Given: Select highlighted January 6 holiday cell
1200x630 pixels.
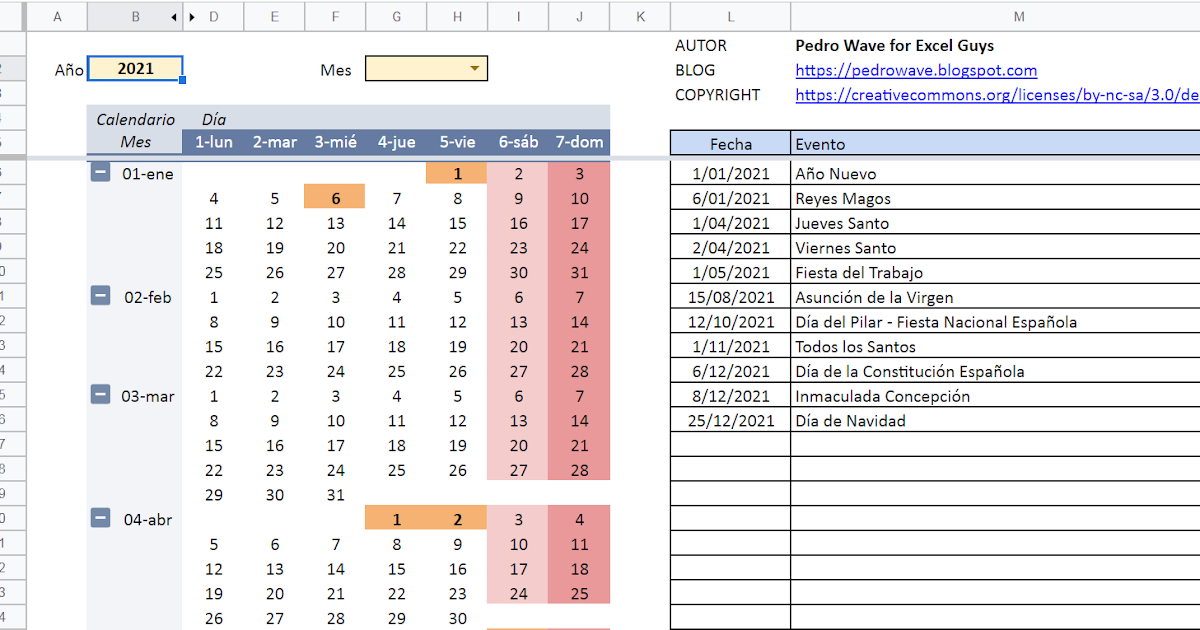Looking at the screenshot, I should (x=335, y=198).
